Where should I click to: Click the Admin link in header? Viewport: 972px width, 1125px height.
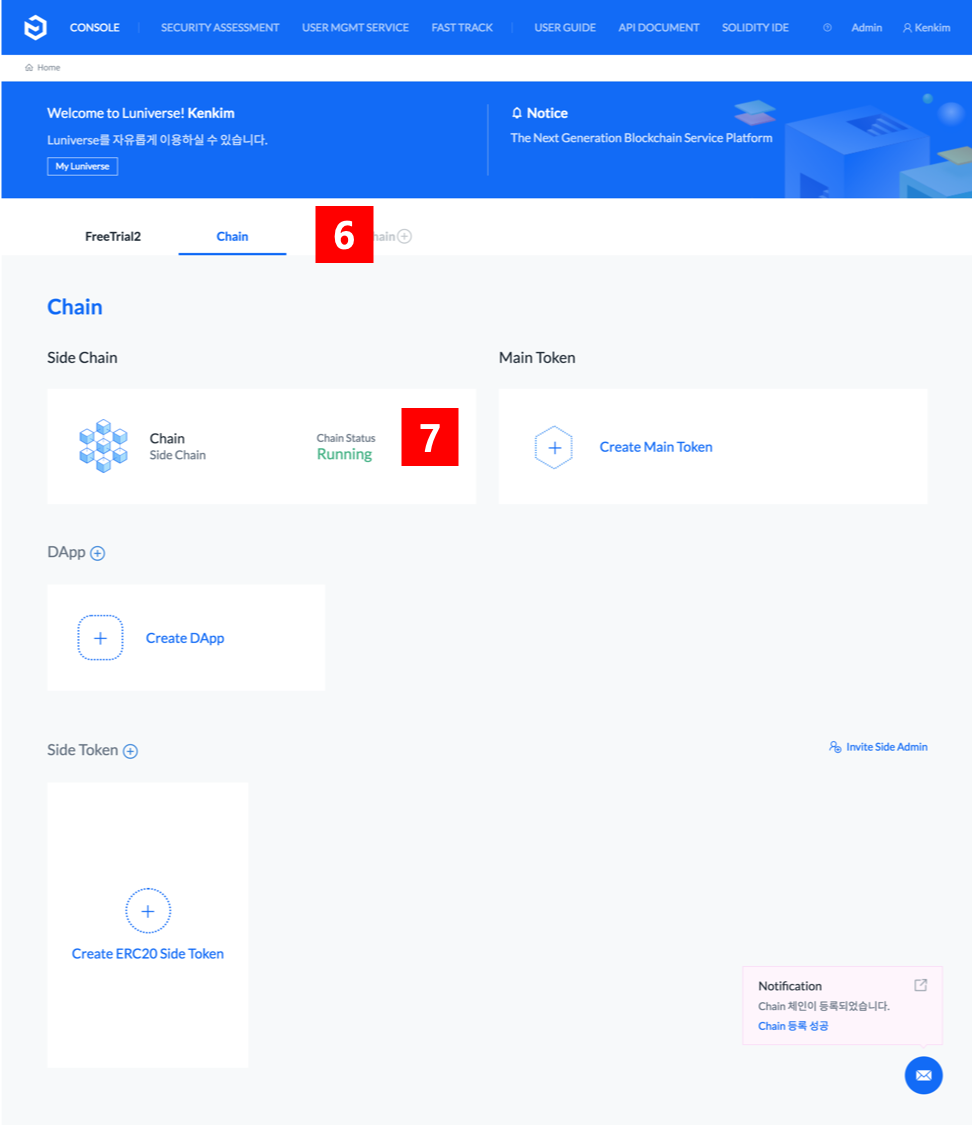pyautogui.click(x=867, y=27)
